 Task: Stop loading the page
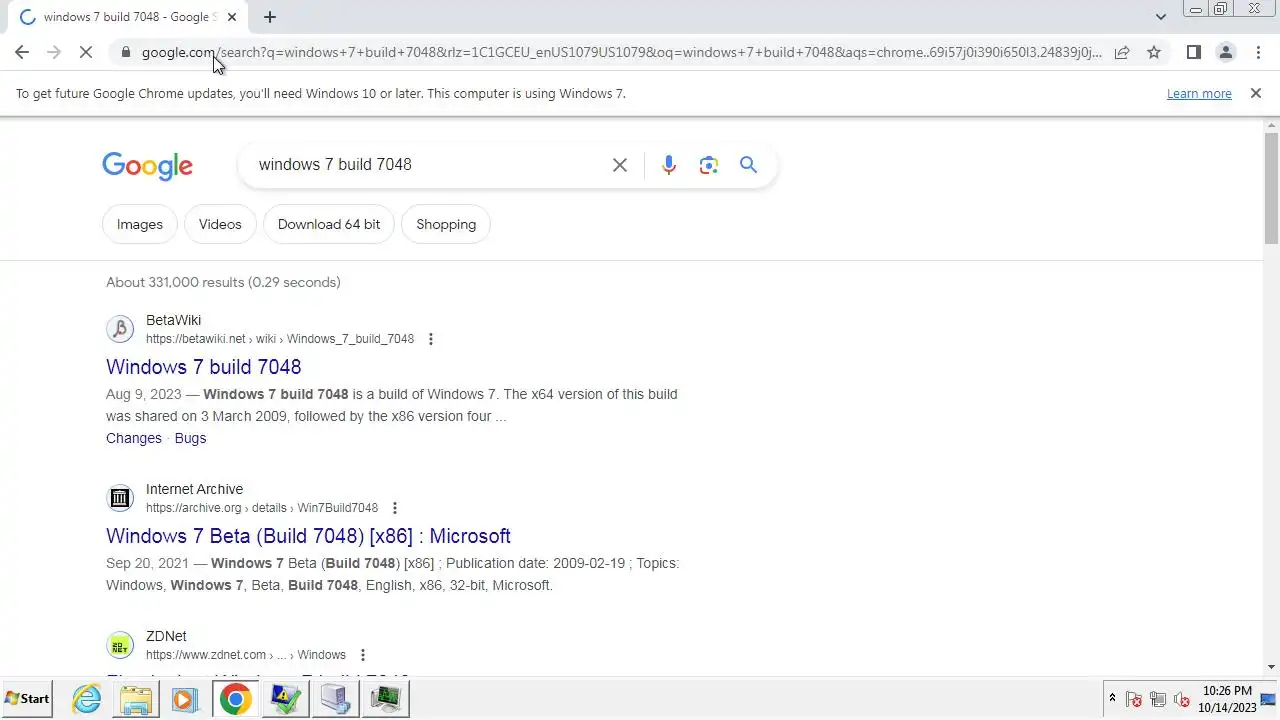[86, 52]
